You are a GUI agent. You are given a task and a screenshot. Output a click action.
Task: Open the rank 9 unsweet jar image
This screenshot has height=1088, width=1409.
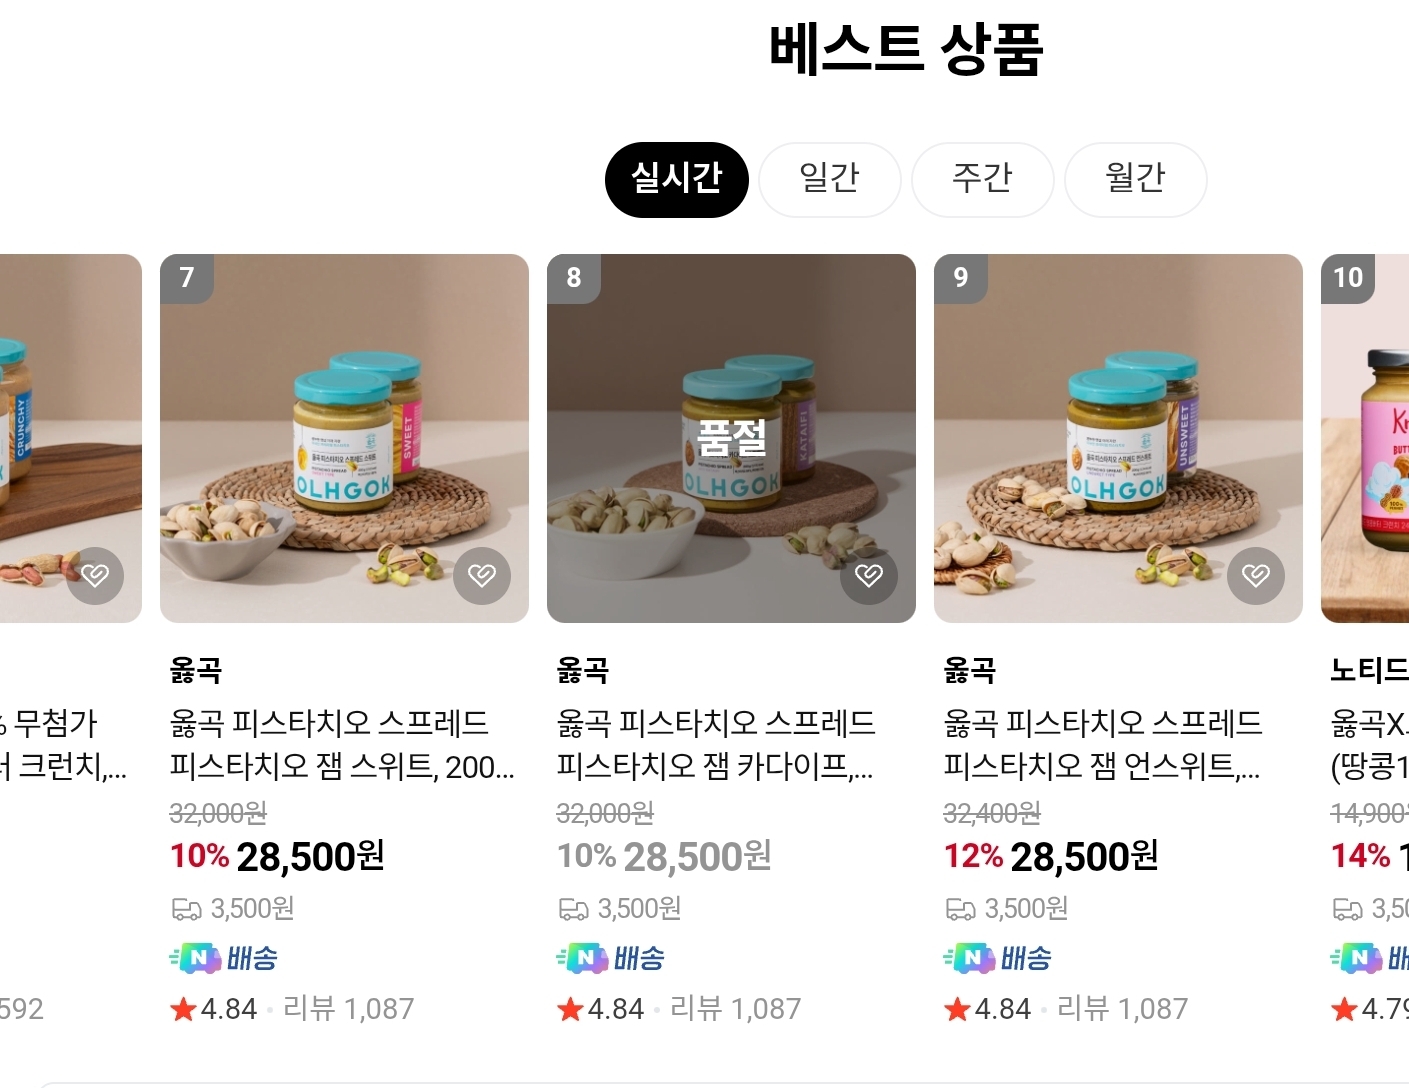(1118, 438)
